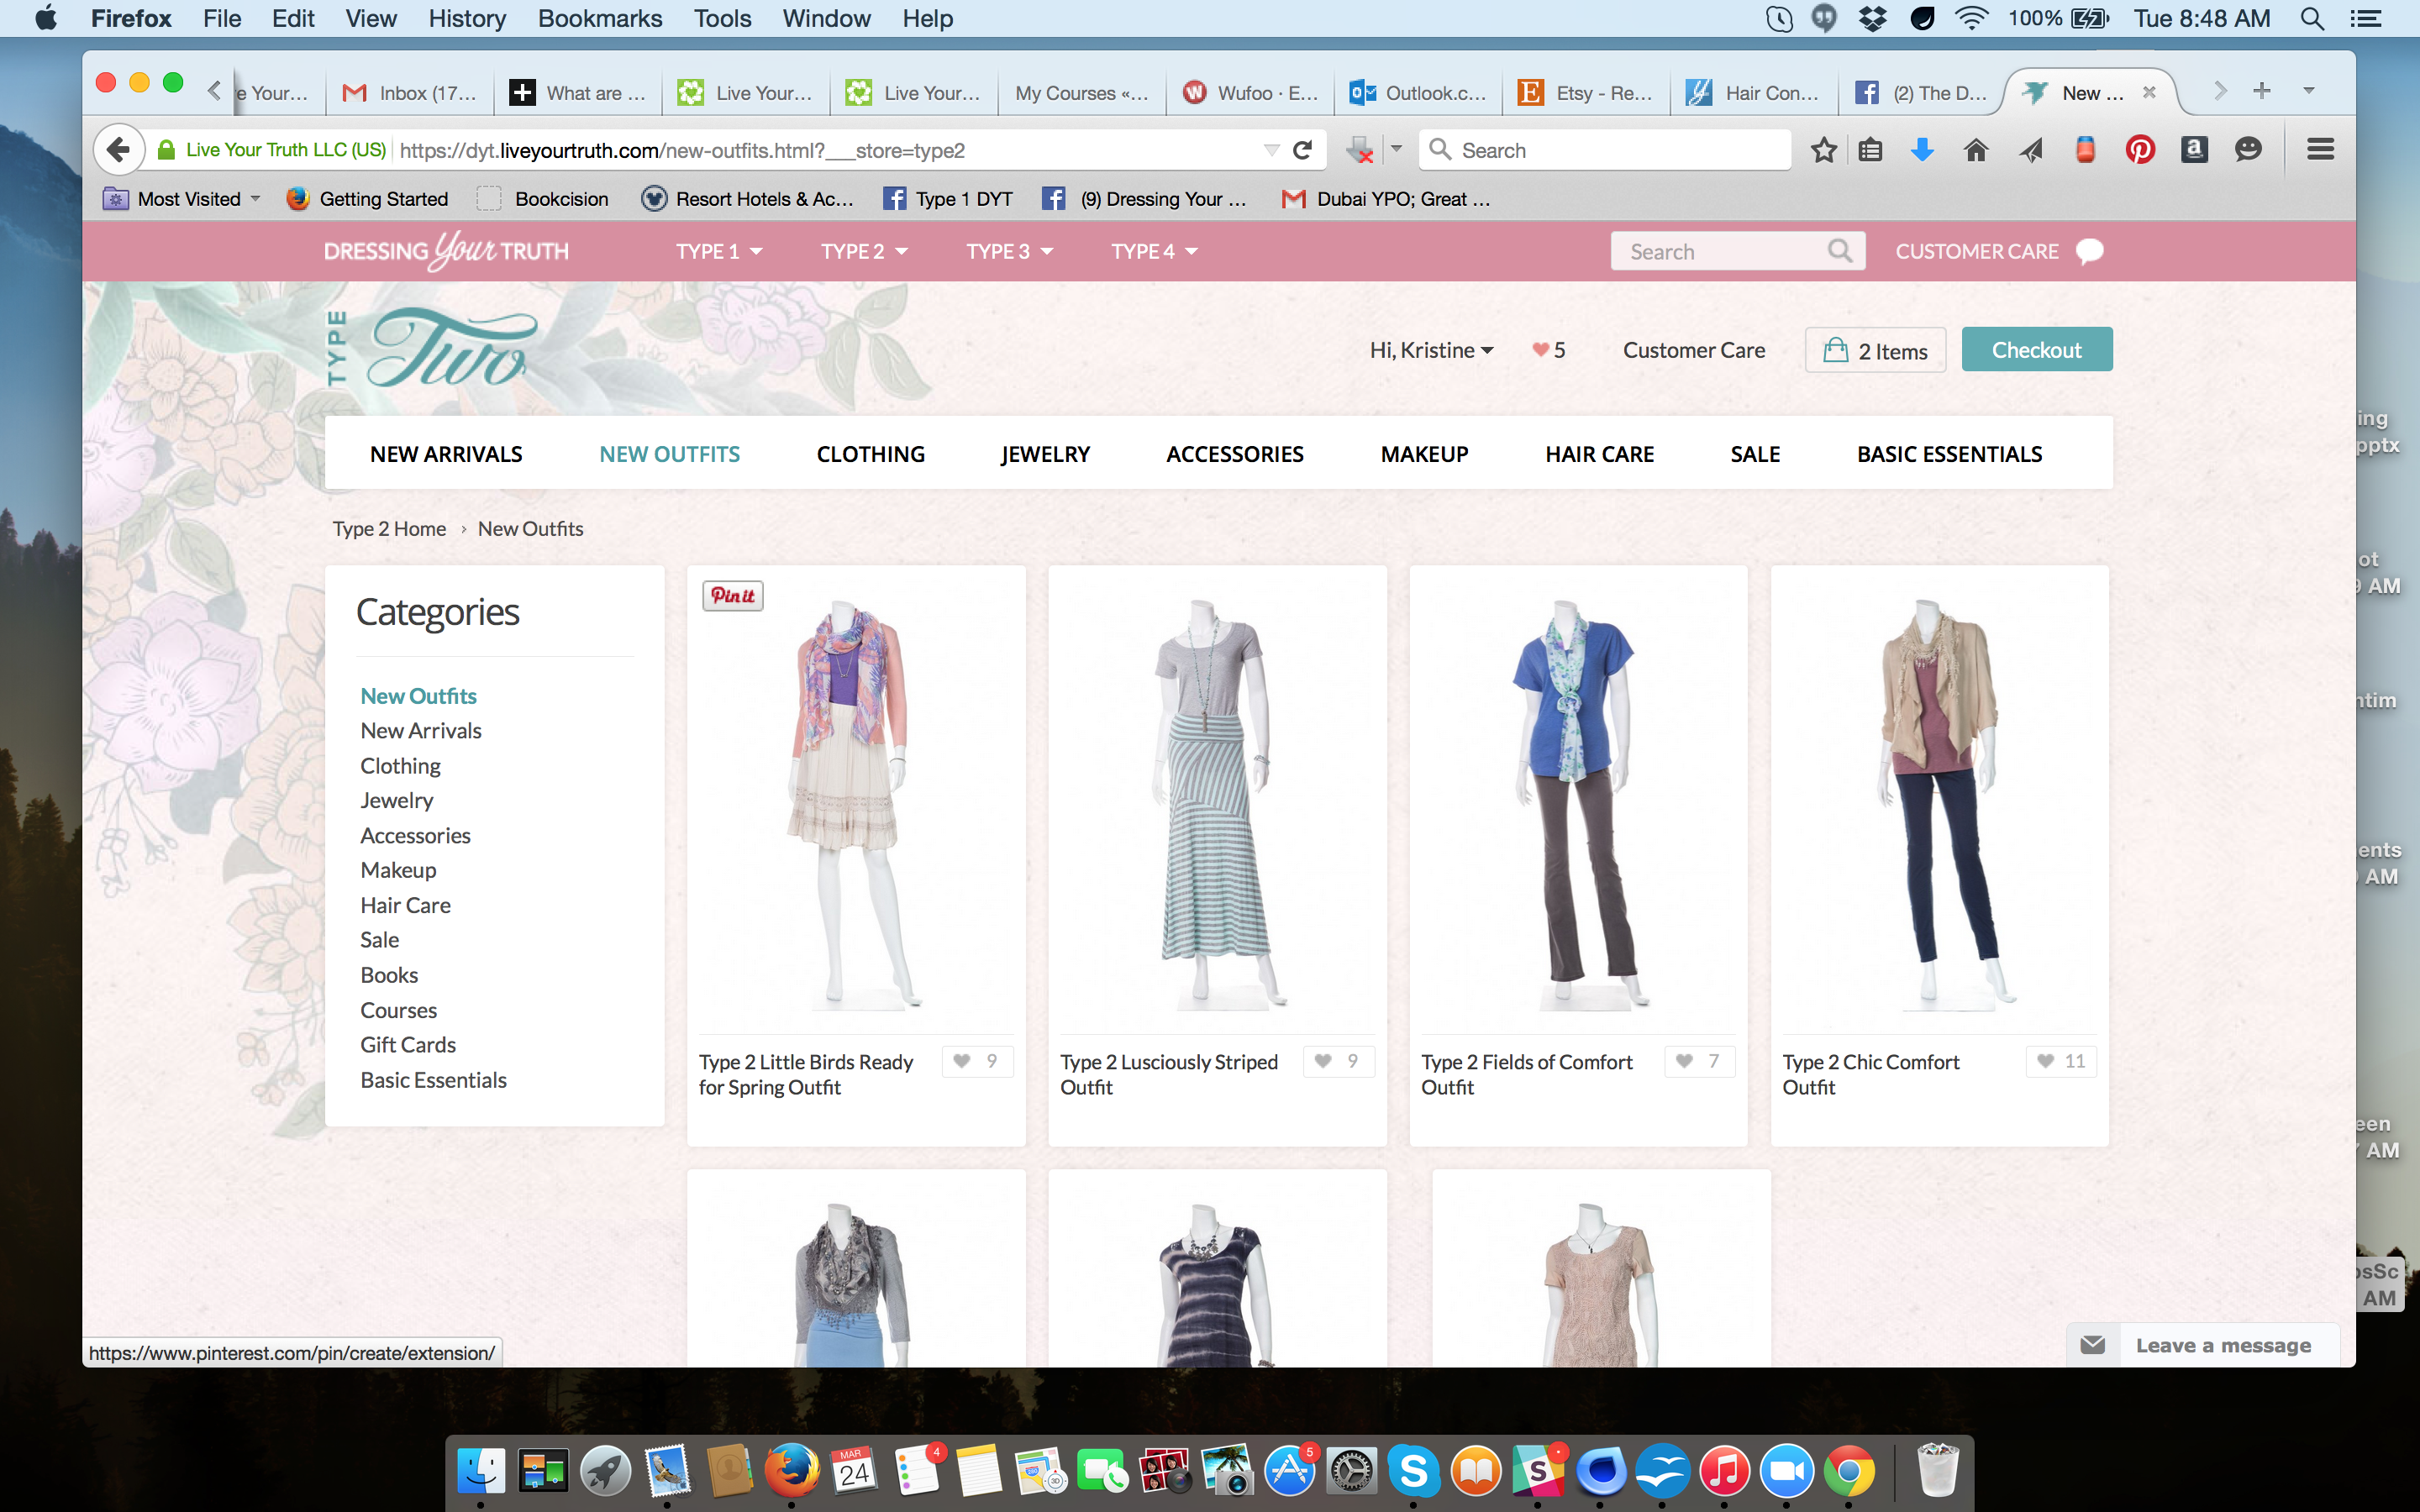Bookmark this page with the star icon

1823,150
